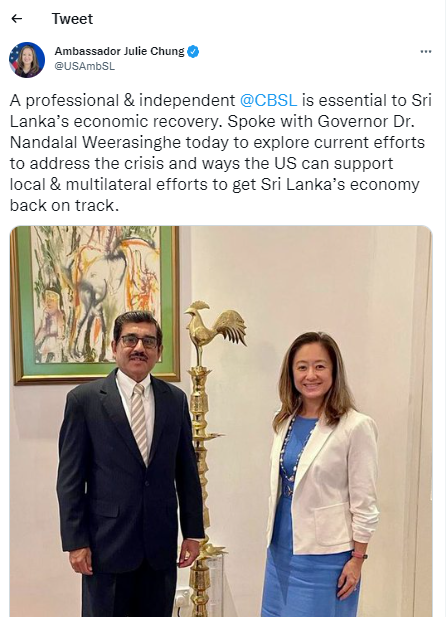Click the striped tie in the photo

pyautogui.click(x=139, y=424)
